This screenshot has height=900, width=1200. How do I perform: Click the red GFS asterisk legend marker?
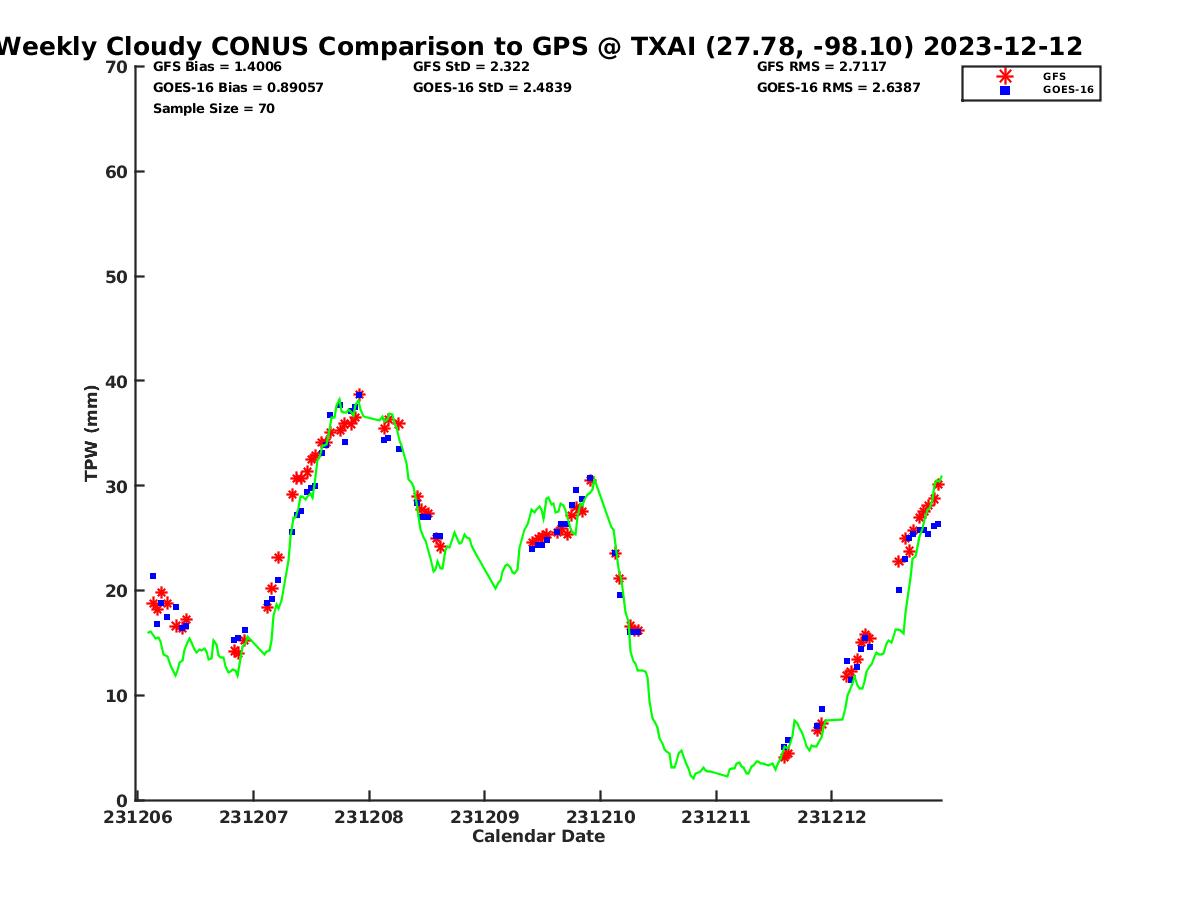[1005, 76]
